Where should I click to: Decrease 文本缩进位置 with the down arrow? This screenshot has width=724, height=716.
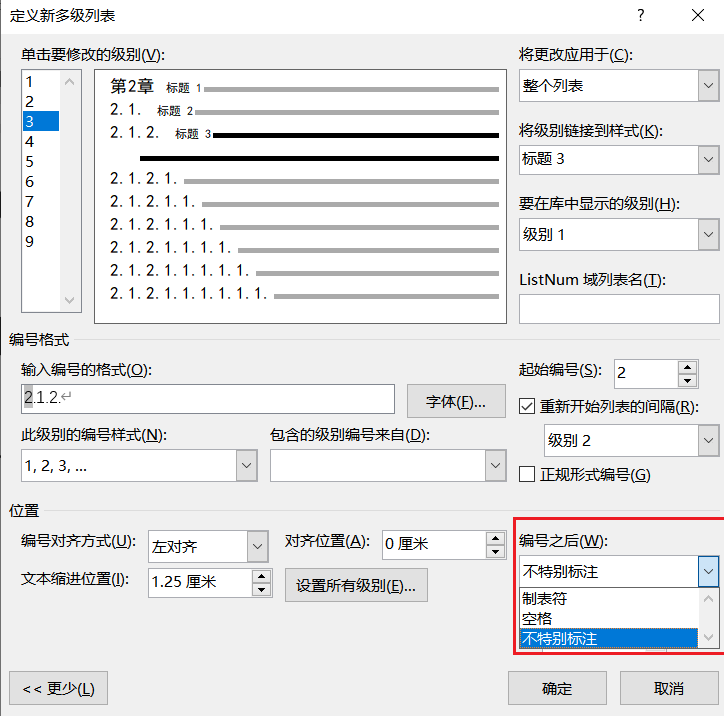click(261, 590)
